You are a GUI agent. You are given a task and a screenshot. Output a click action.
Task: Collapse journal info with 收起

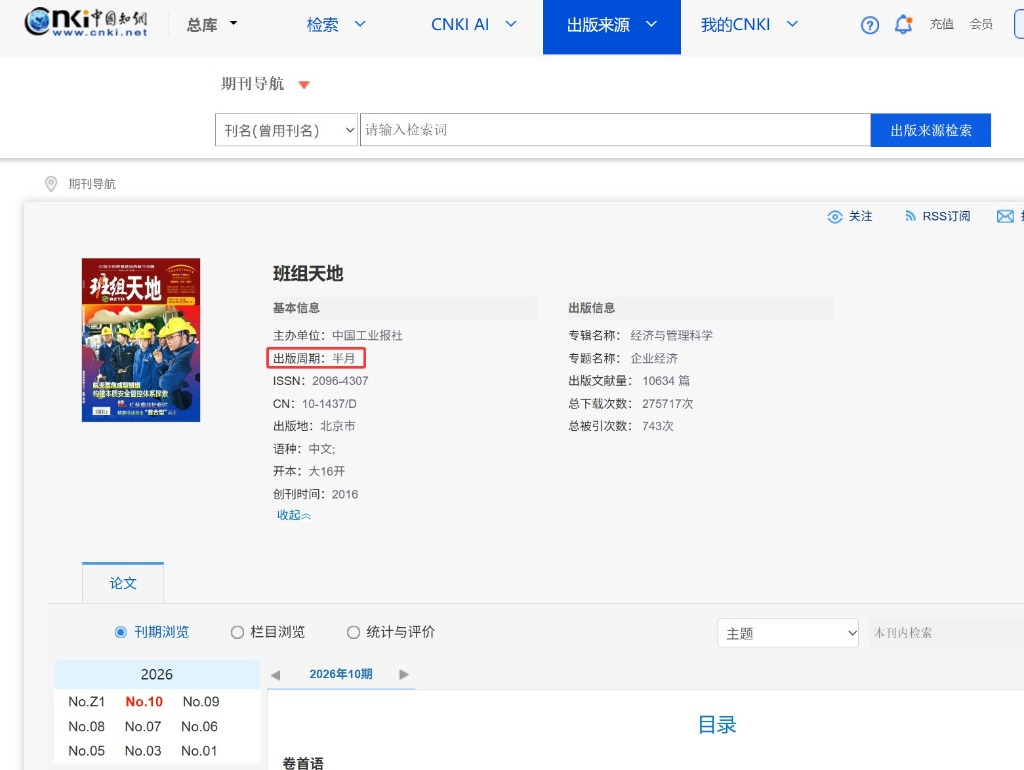[293, 515]
